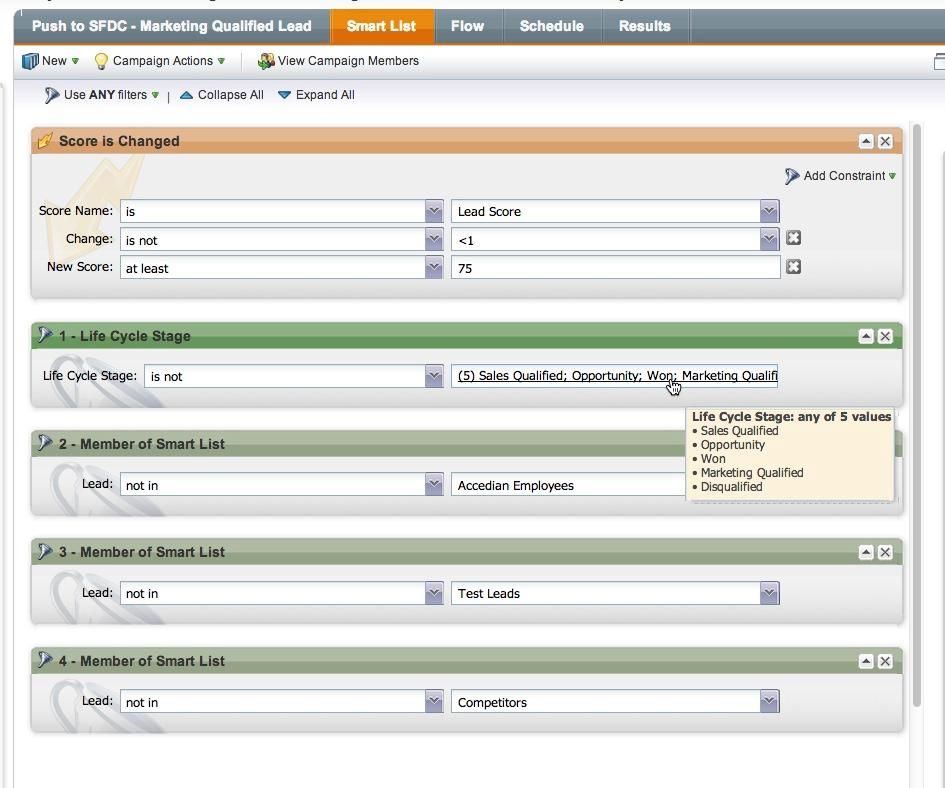The width and height of the screenshot is (945, 788).
Task: Open the Push to SFDC campaign tab
Action: point(172,27)
